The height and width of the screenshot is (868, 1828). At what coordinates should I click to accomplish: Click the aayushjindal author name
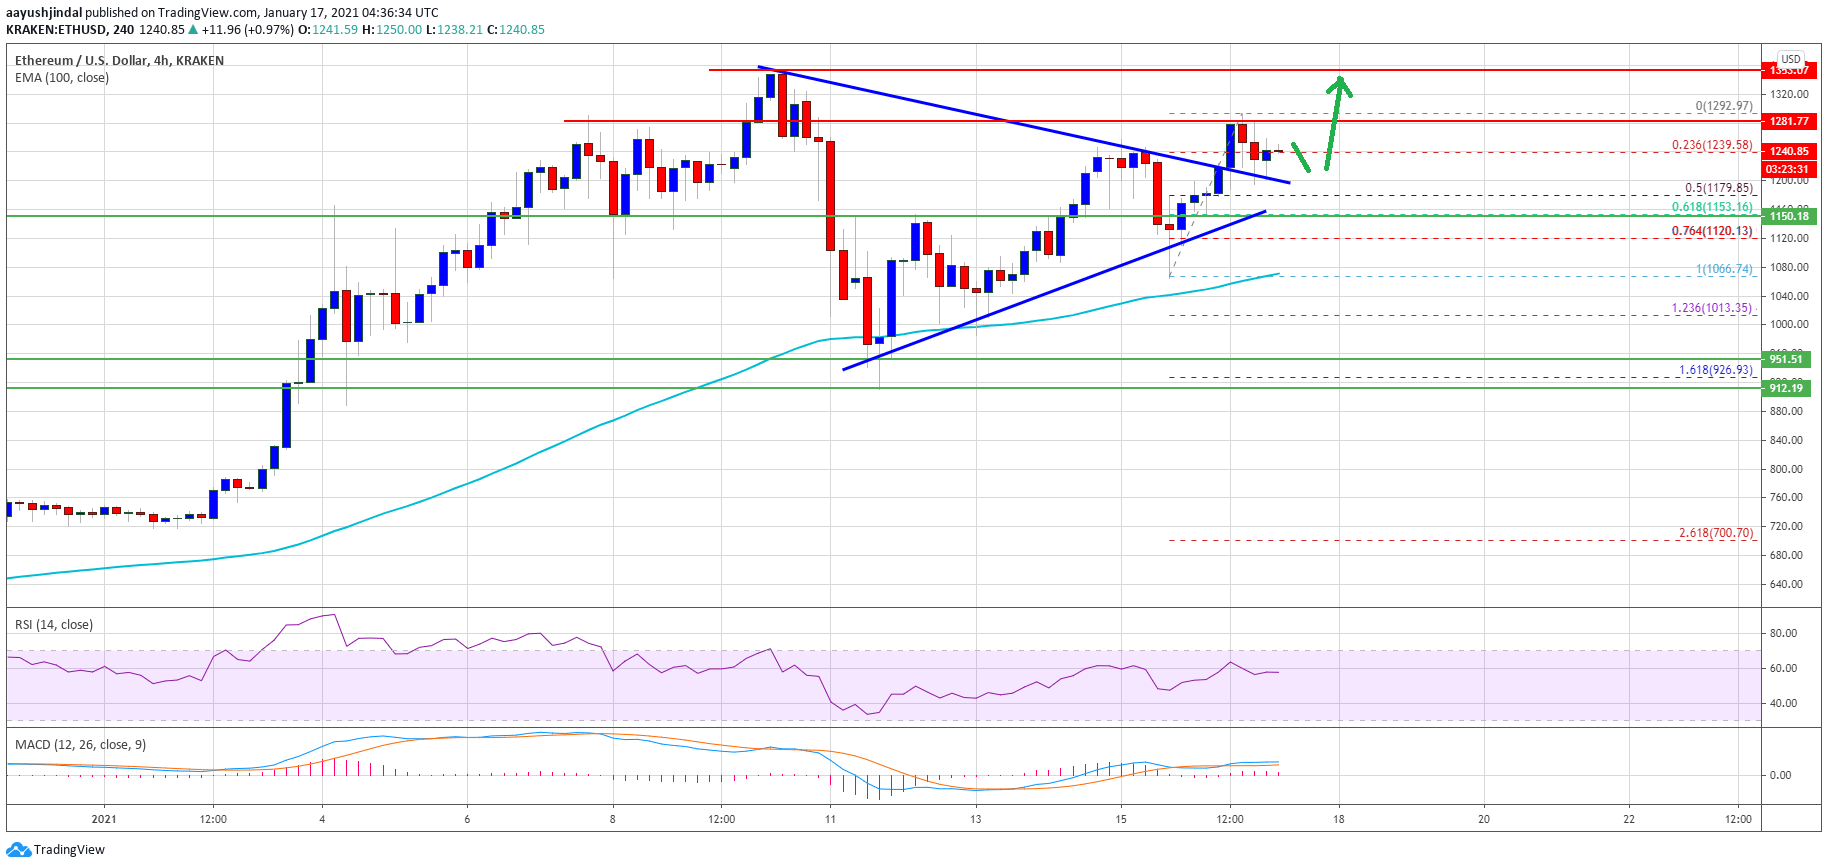[x=44, y=13]
